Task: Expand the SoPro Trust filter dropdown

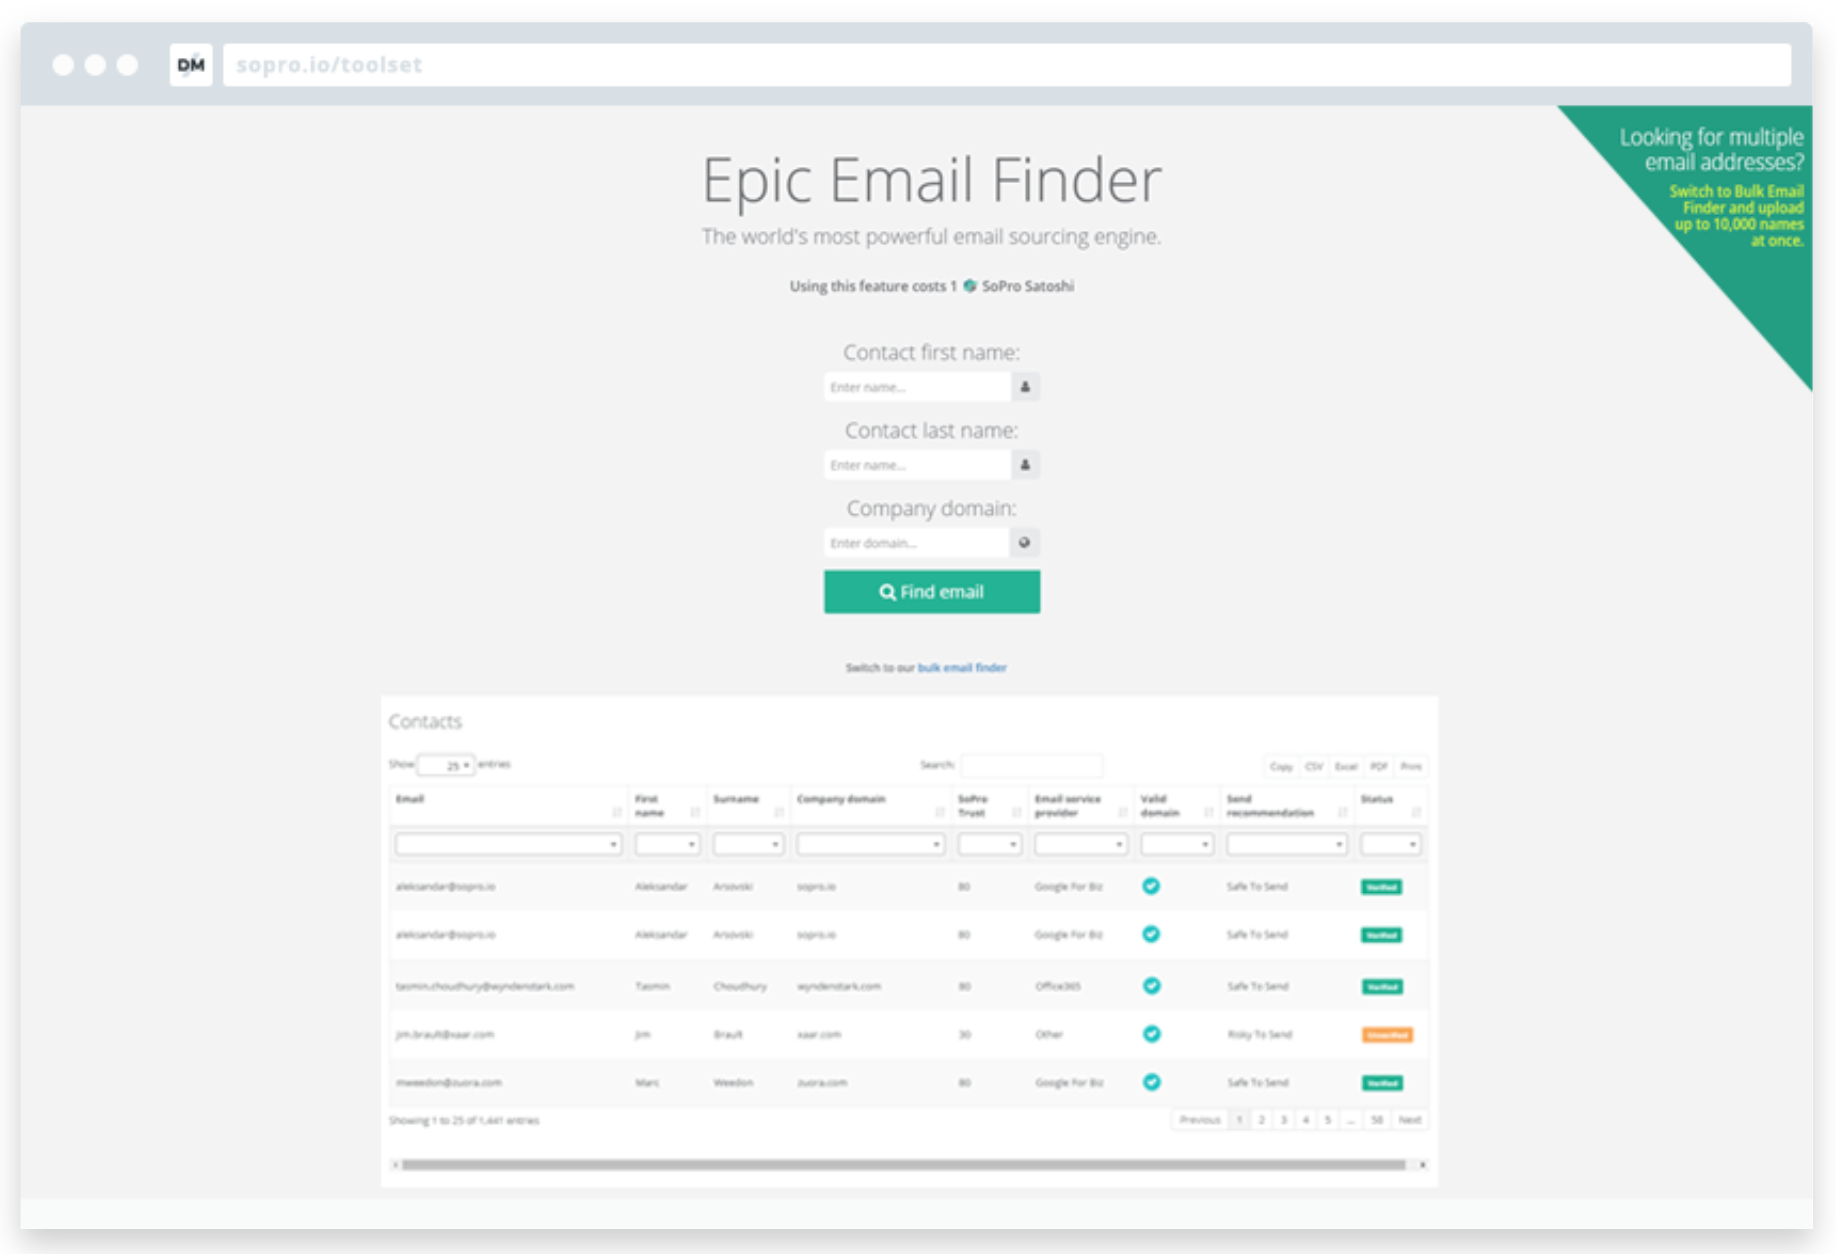Action: click(x=989, y=845)
